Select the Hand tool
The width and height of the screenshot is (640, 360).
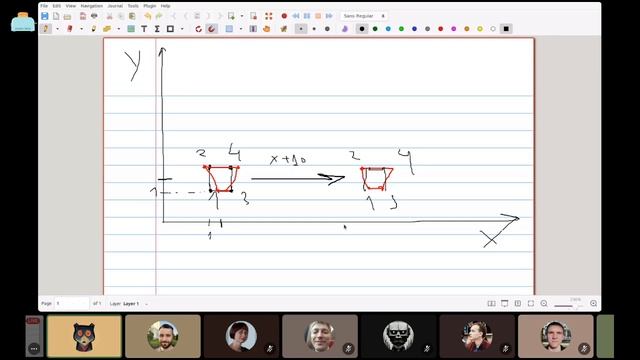pos(267,29)
